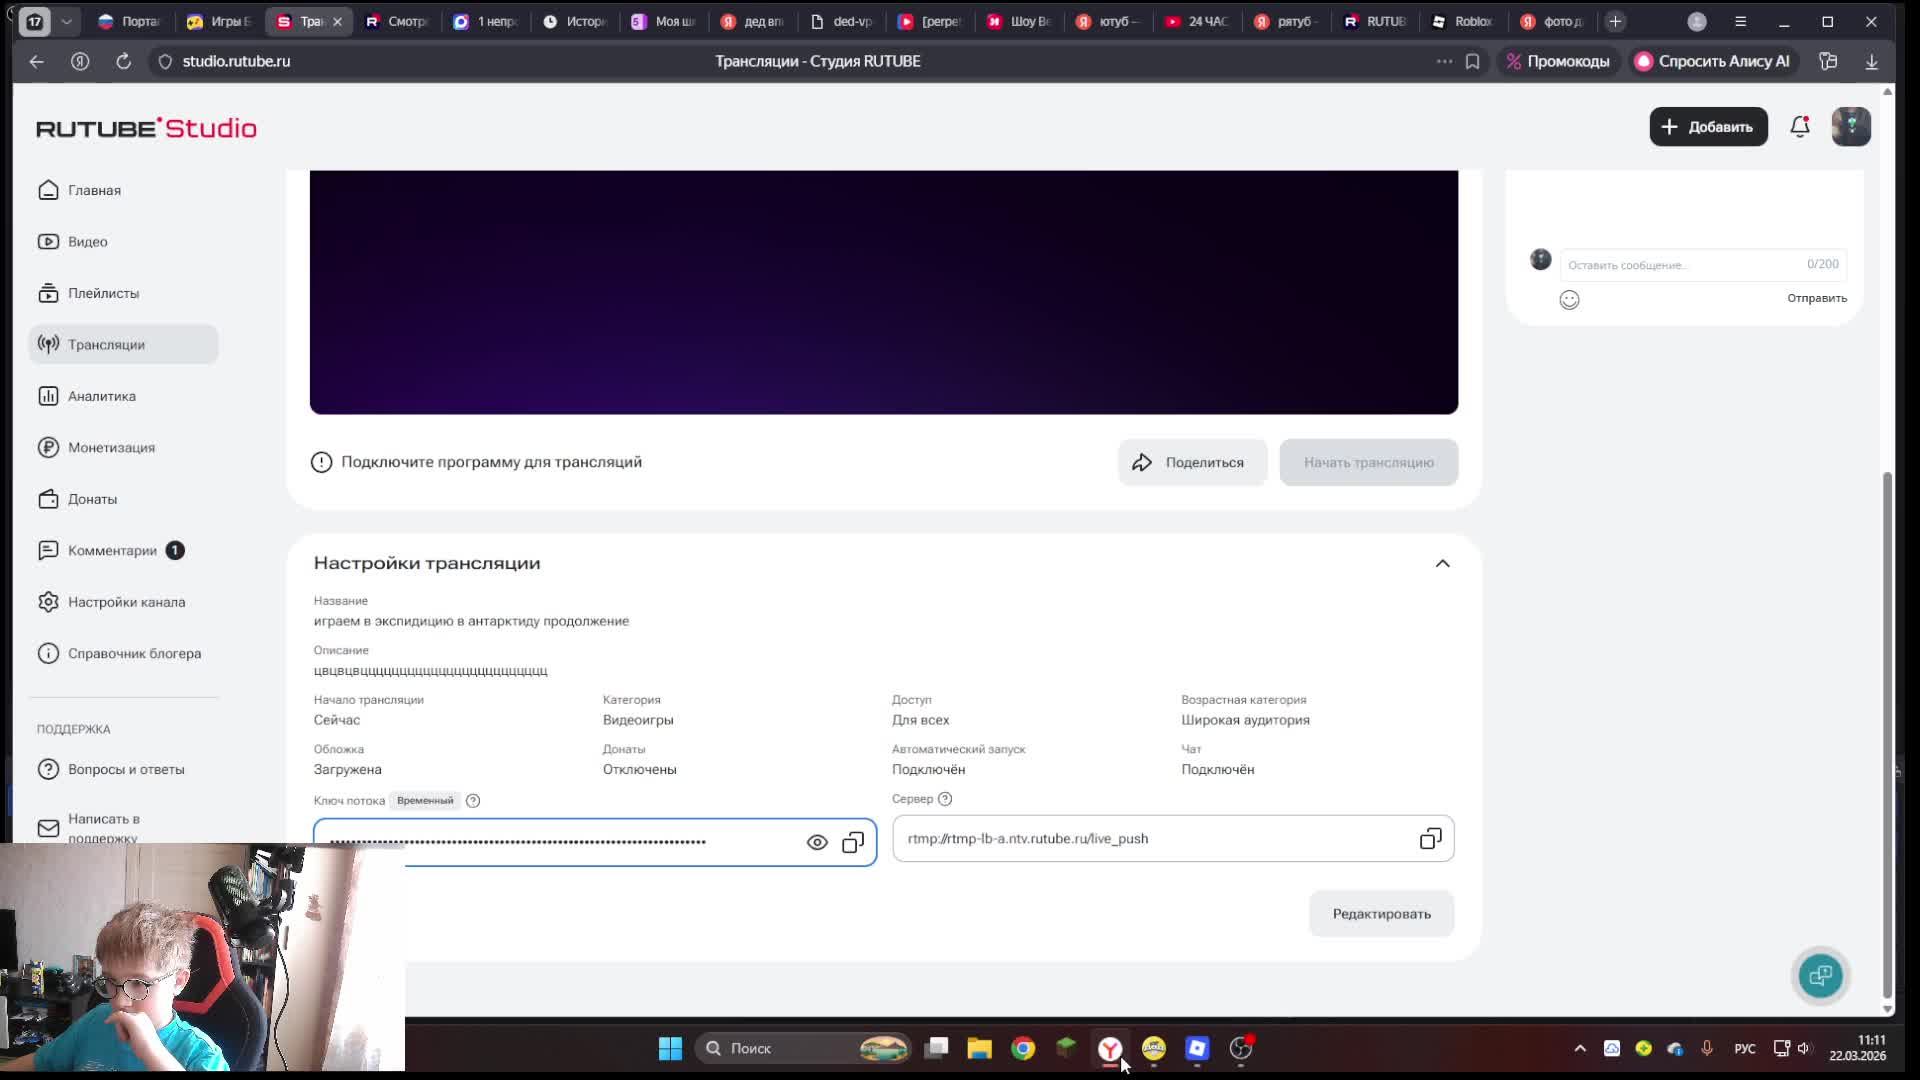
Task: Collapse Настройки трансляции section
Action: point(1442,564)
